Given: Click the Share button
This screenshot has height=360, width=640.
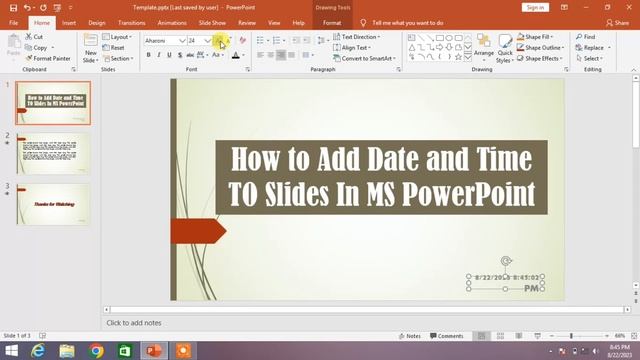Looking at the screenshot, I should 618,23.
